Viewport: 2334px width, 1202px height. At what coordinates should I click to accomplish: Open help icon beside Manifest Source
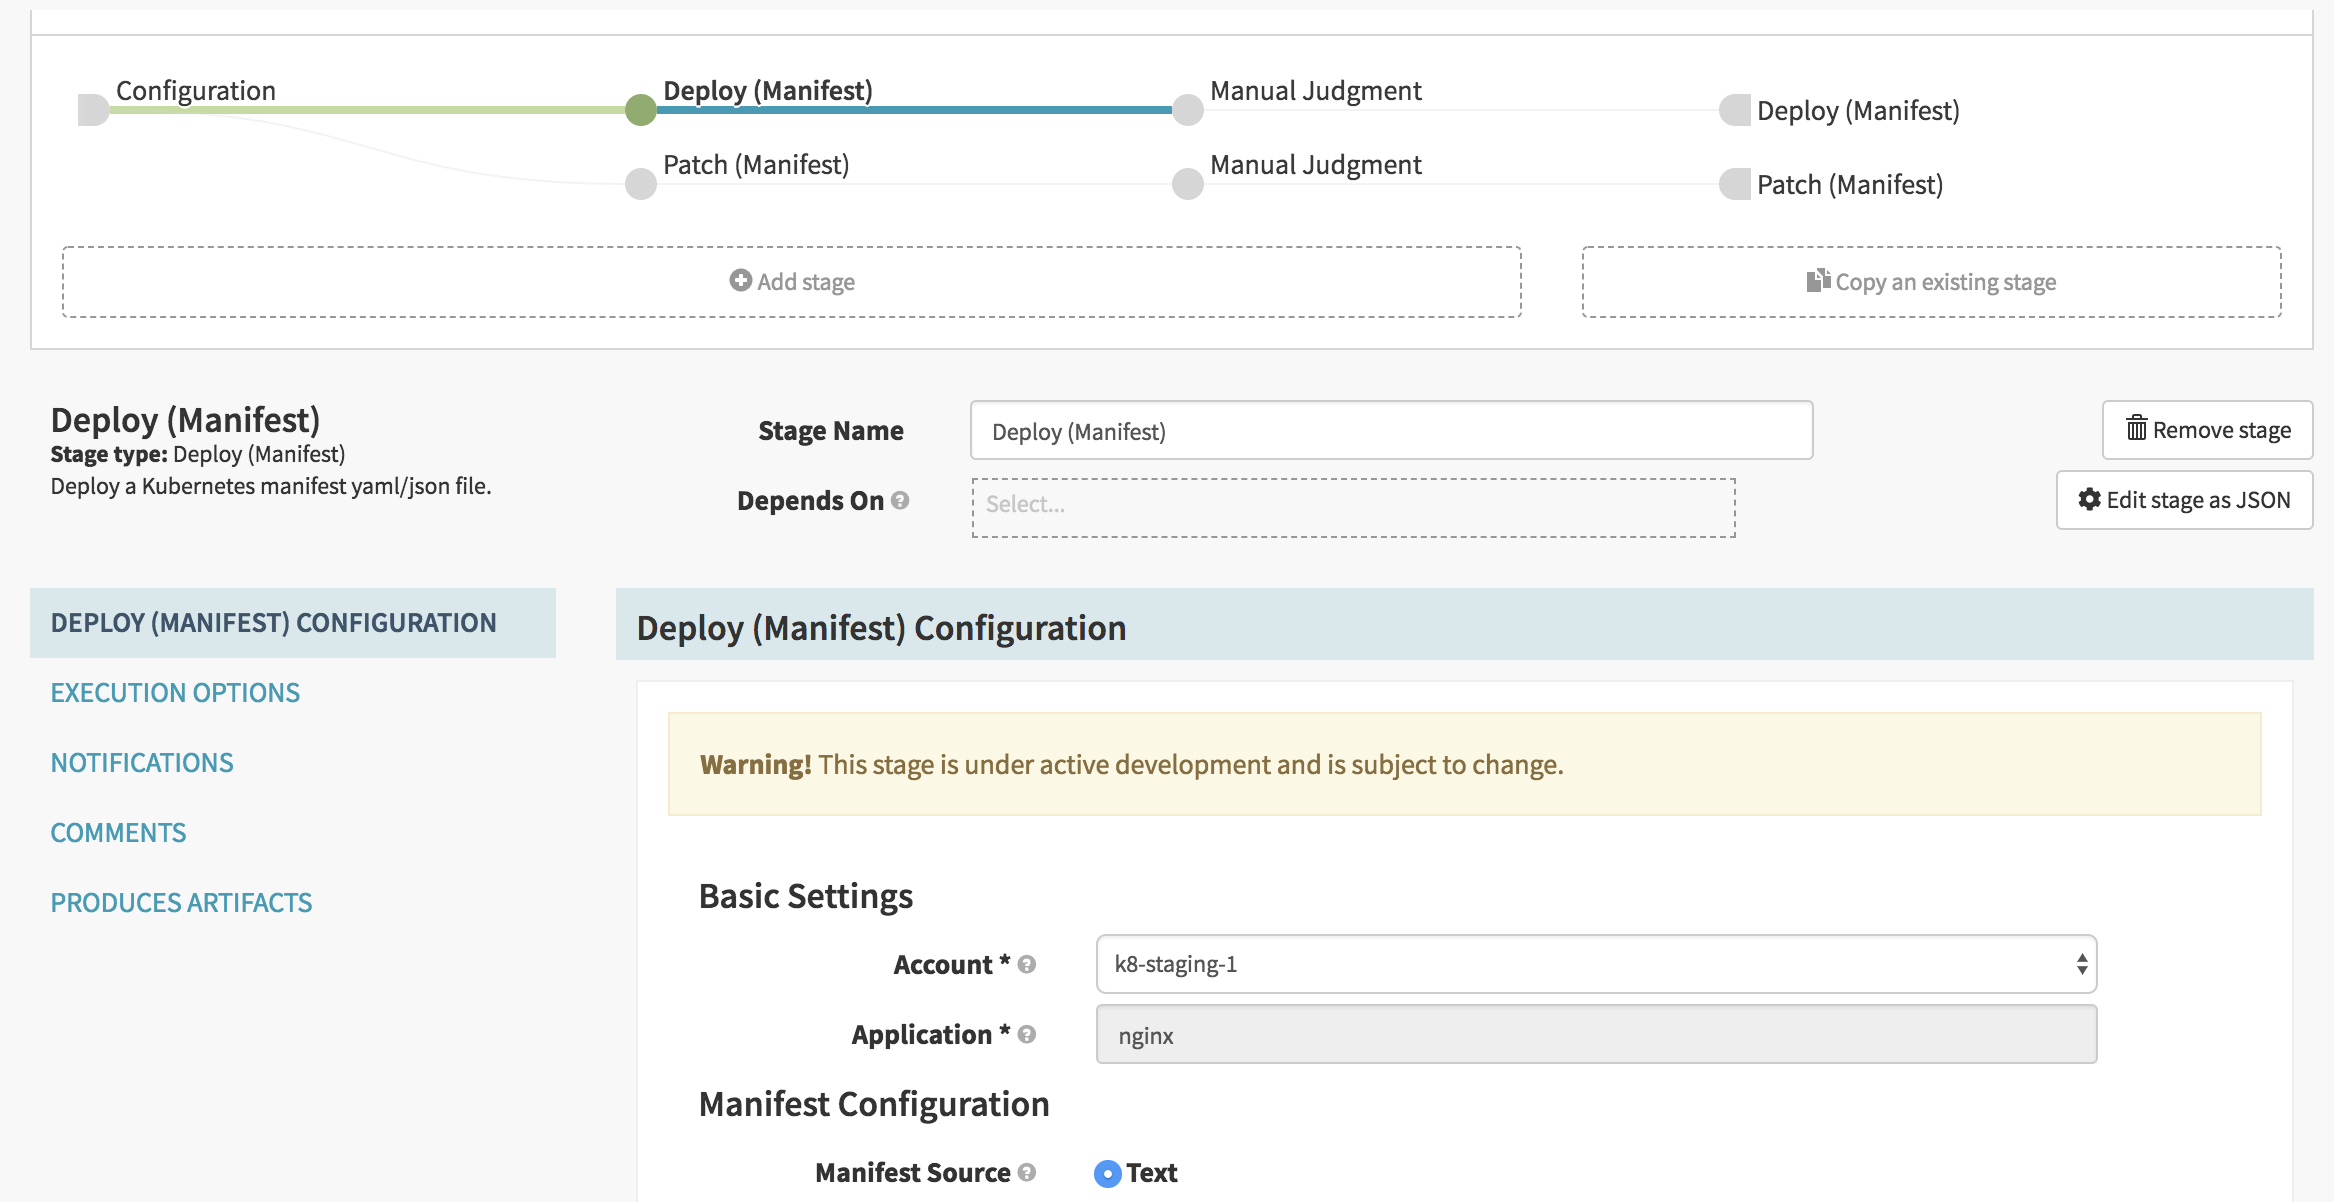coord(1027,1172)
